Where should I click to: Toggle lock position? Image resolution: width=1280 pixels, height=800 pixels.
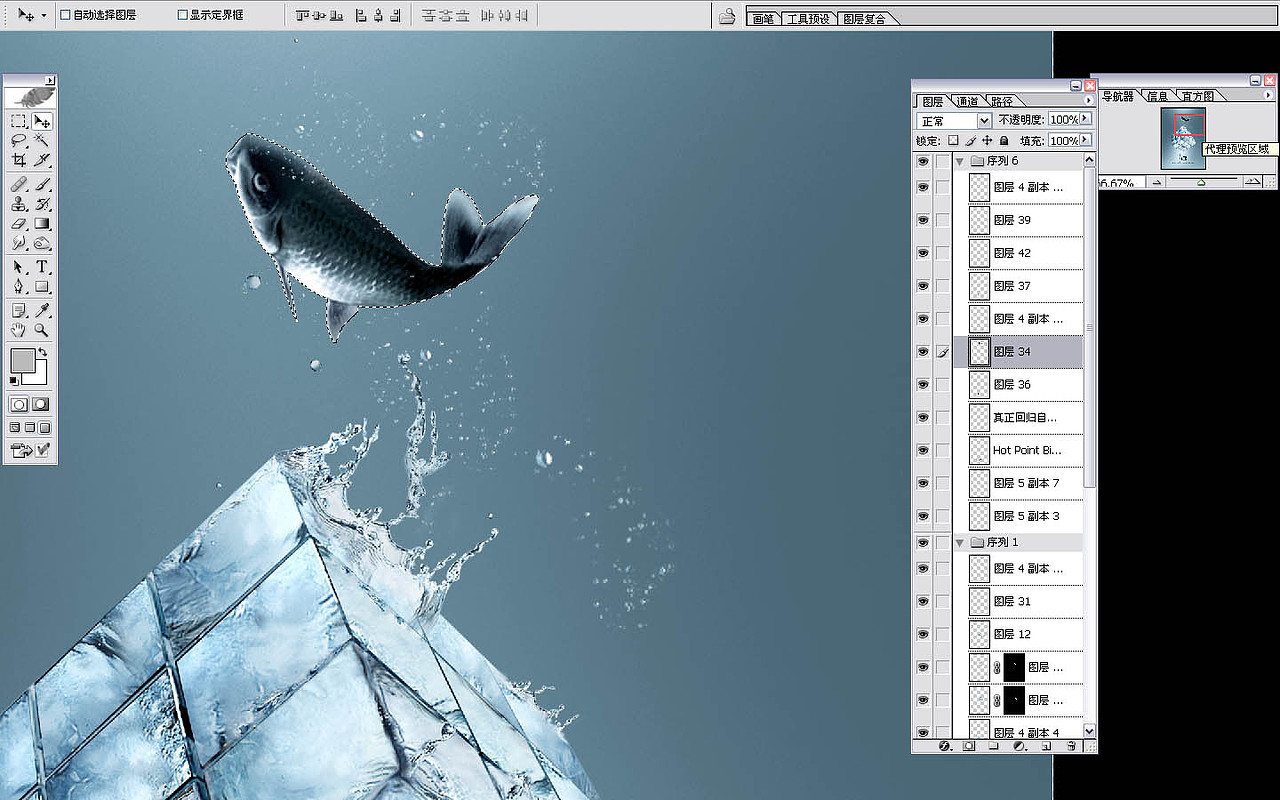pos(987,141)
